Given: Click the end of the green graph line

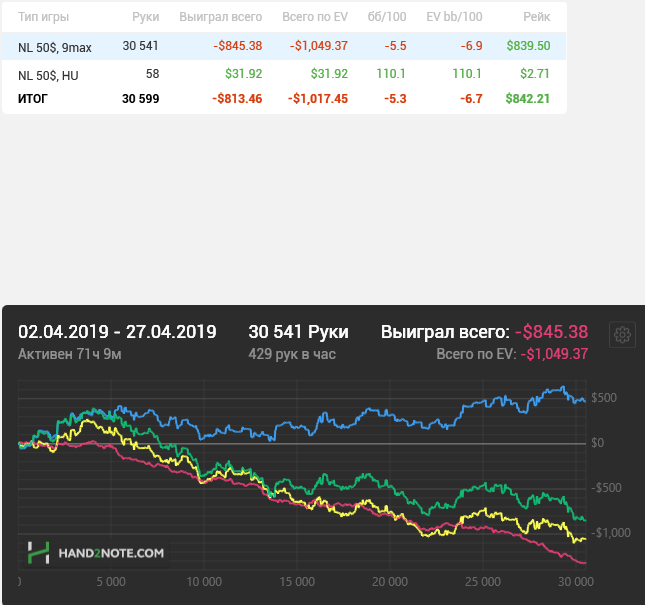Looking at the screenshot, I should [585, 520].
